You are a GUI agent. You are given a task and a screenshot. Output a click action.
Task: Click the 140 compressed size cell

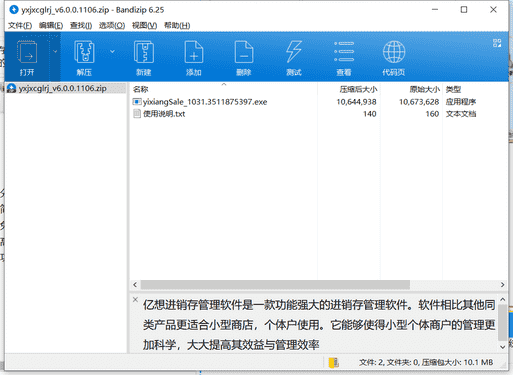[370, 114]
